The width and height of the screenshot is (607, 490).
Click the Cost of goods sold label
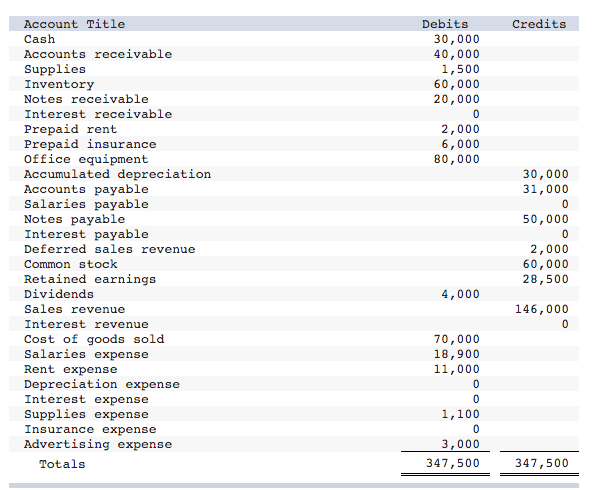(94, 339)
